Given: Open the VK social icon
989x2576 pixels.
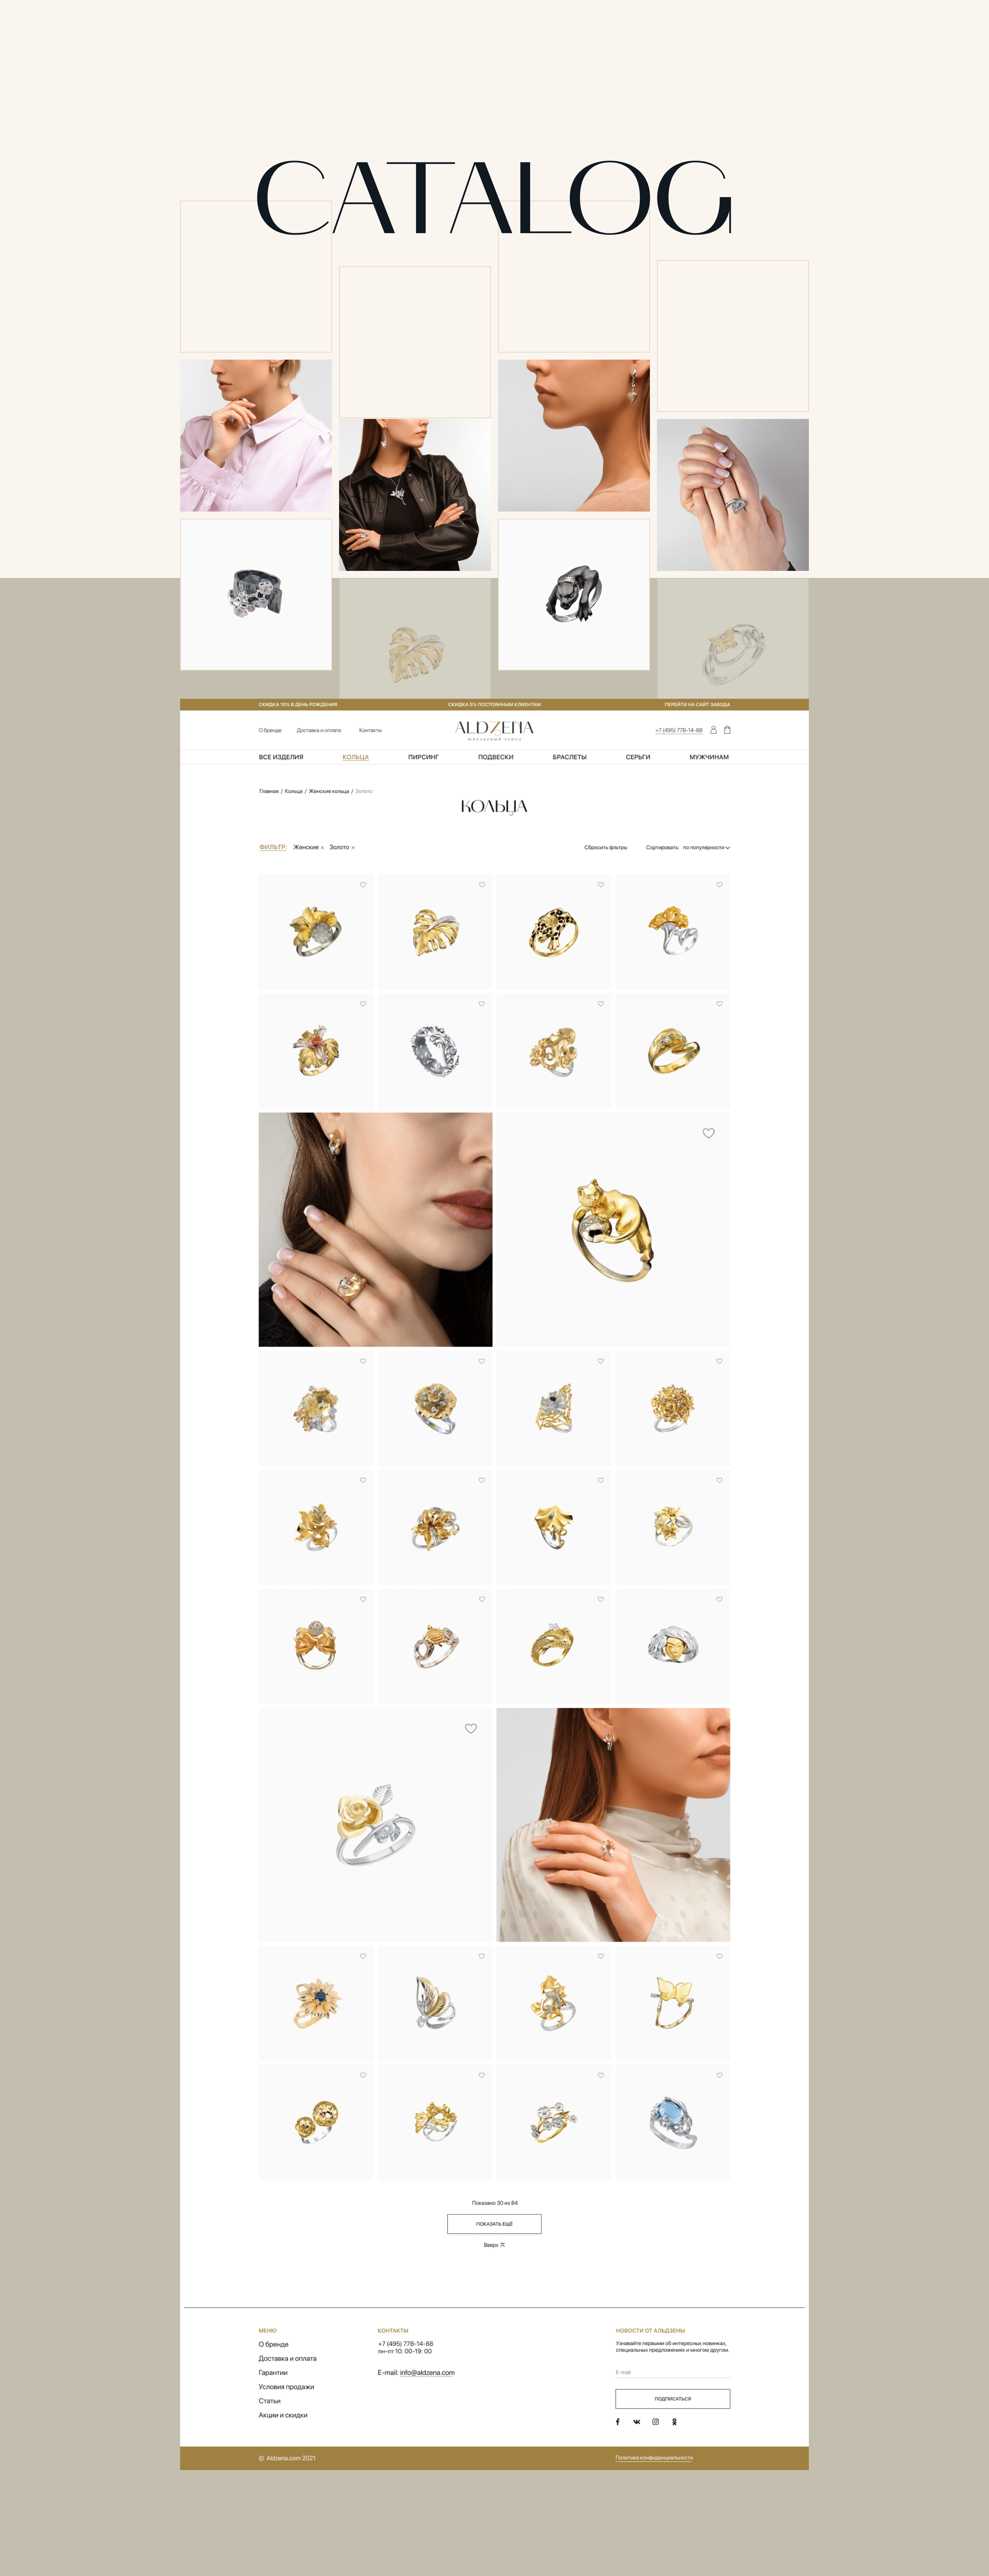Looking at the screenshot, I should tap(636, 2422).
